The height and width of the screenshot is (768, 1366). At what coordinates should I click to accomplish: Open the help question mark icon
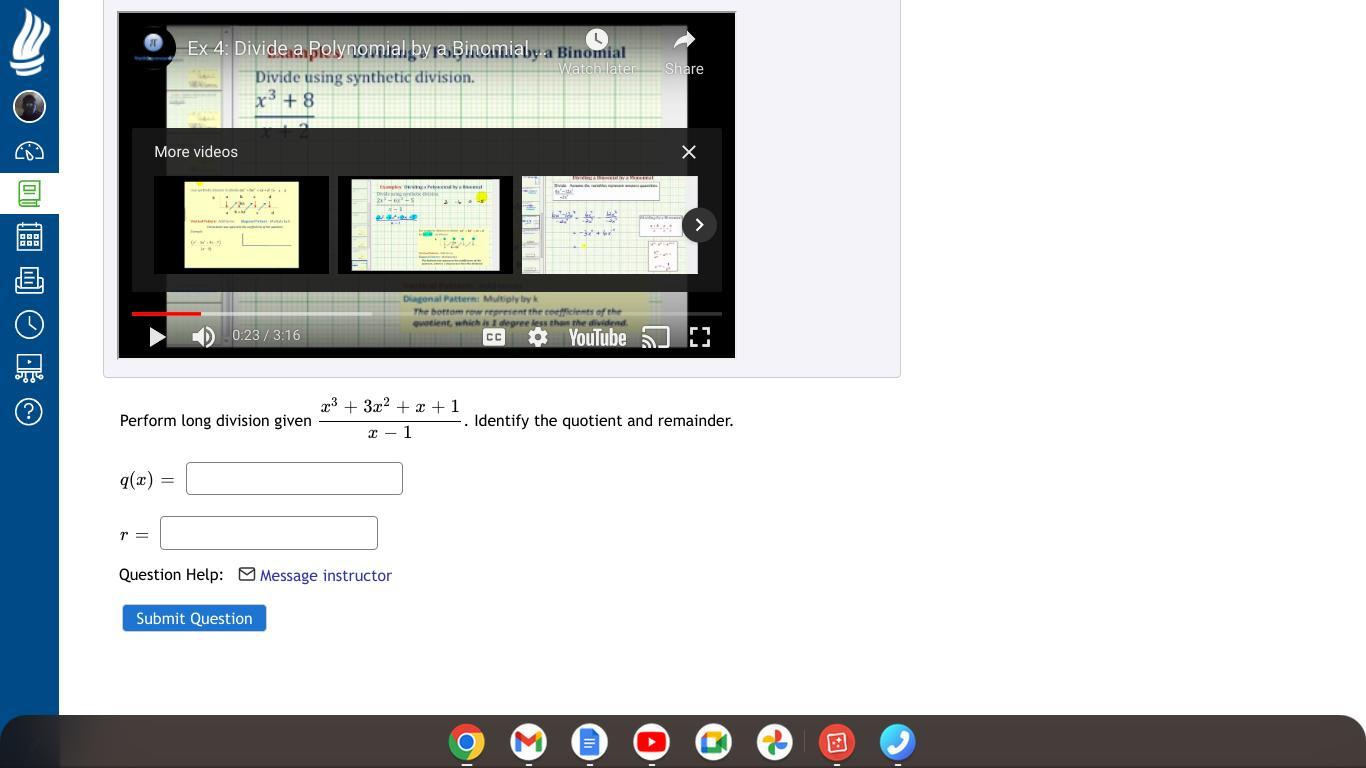[29, 411]
